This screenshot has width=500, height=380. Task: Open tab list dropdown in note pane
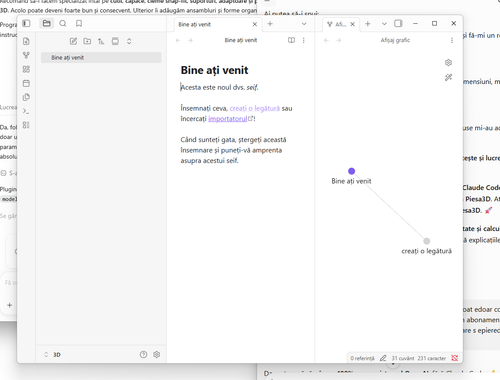pos(304,24)
